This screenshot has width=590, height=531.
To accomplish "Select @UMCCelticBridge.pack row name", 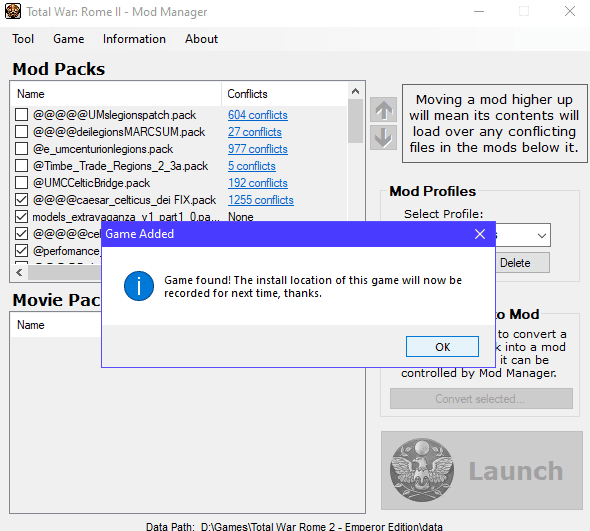I will tap(91, 183).
